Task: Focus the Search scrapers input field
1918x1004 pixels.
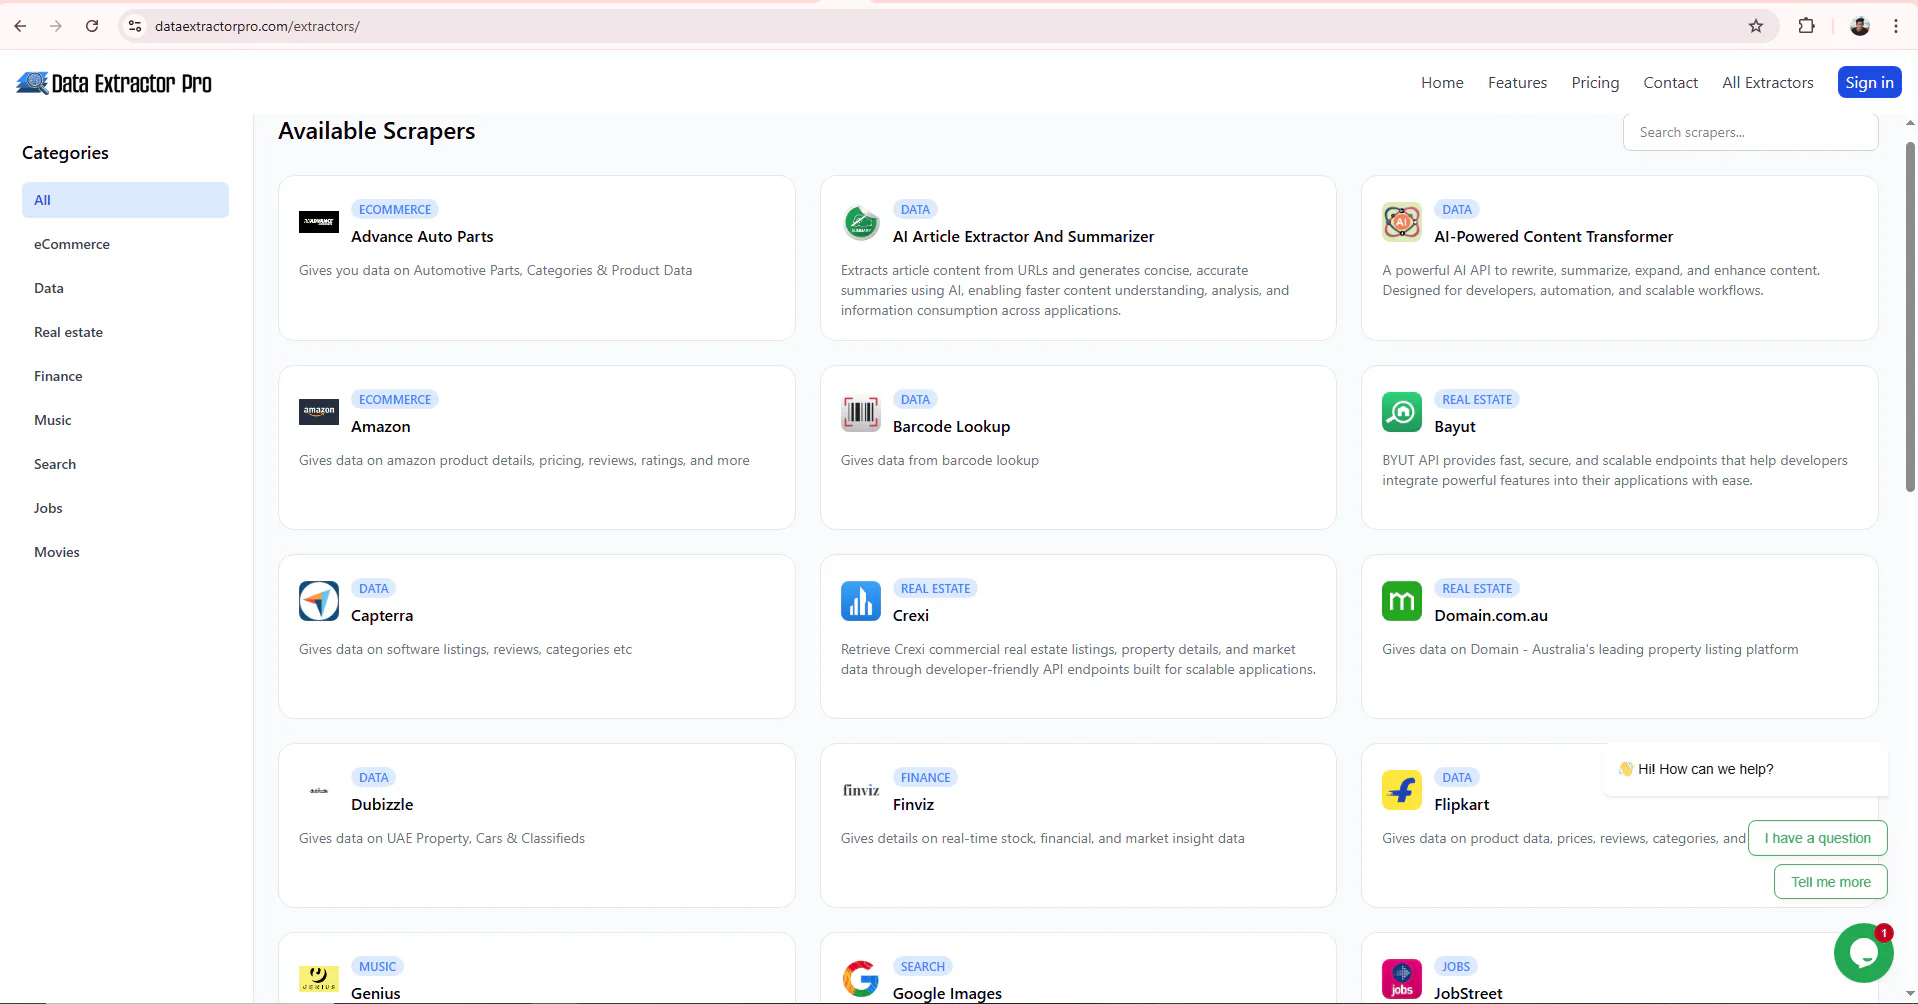Action: (x=1750, y=132)
